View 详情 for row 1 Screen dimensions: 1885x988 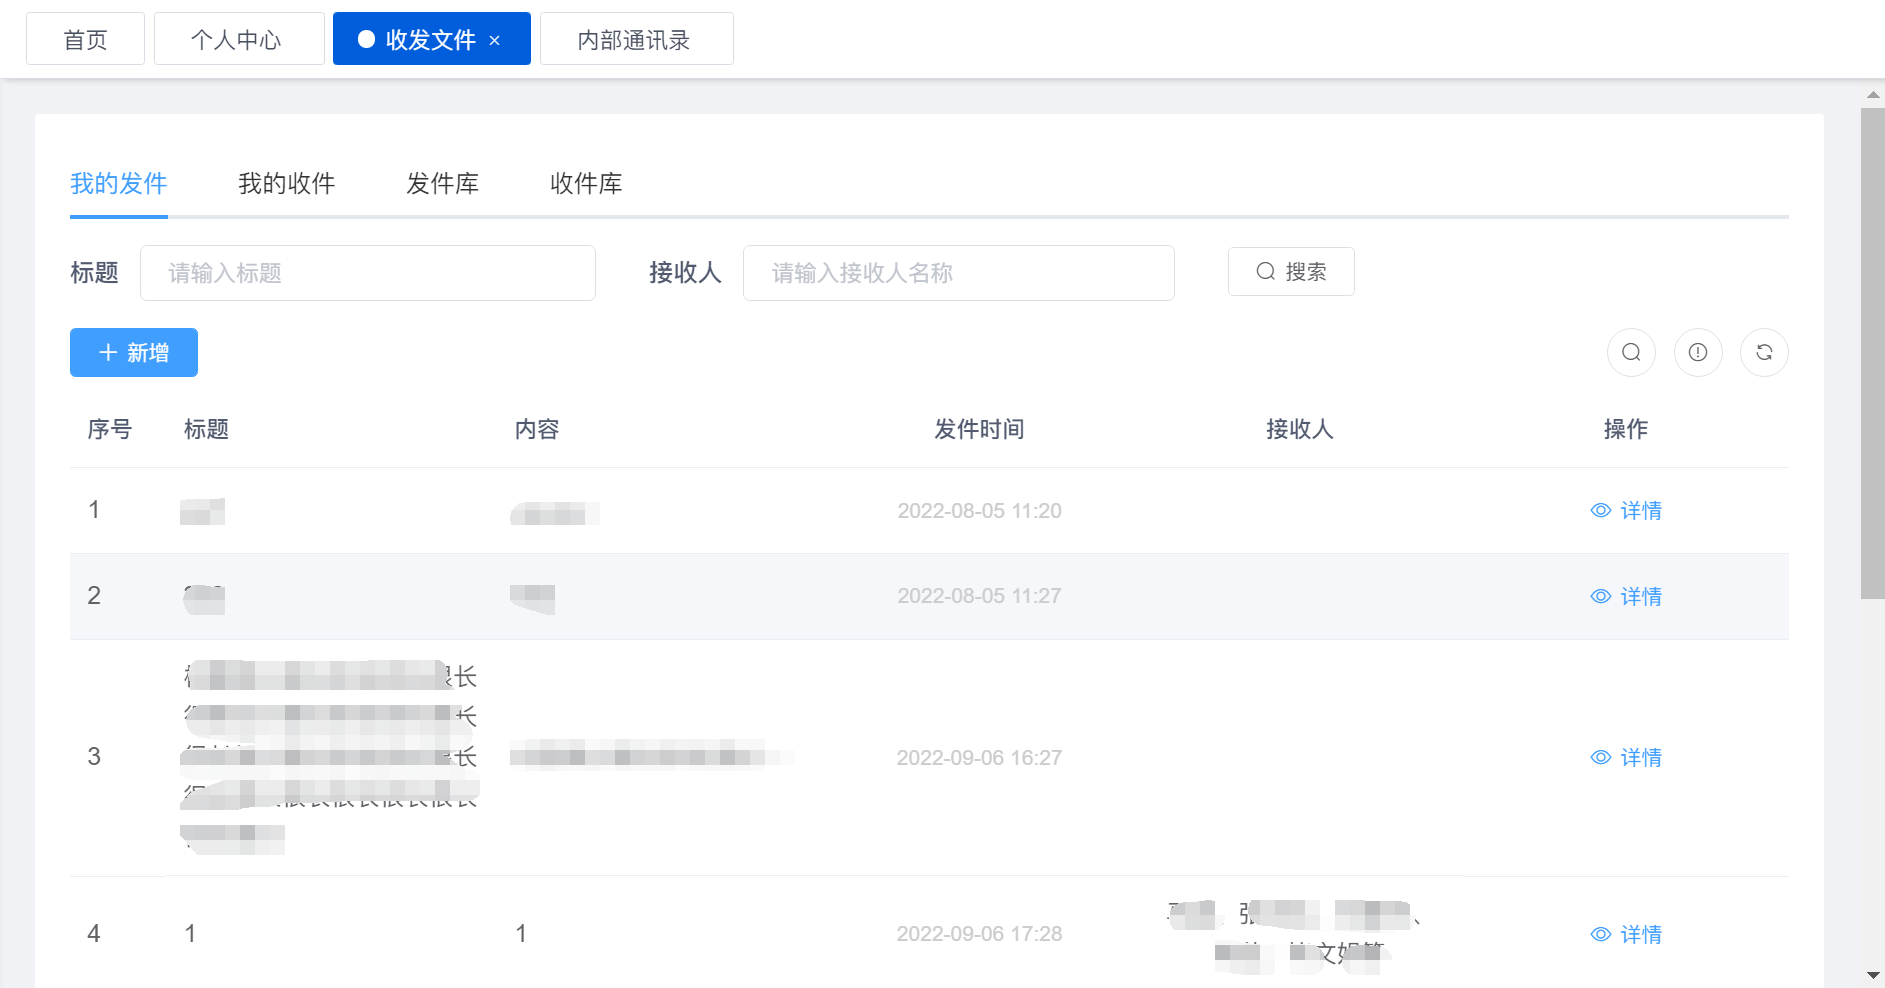point(1626,511)
